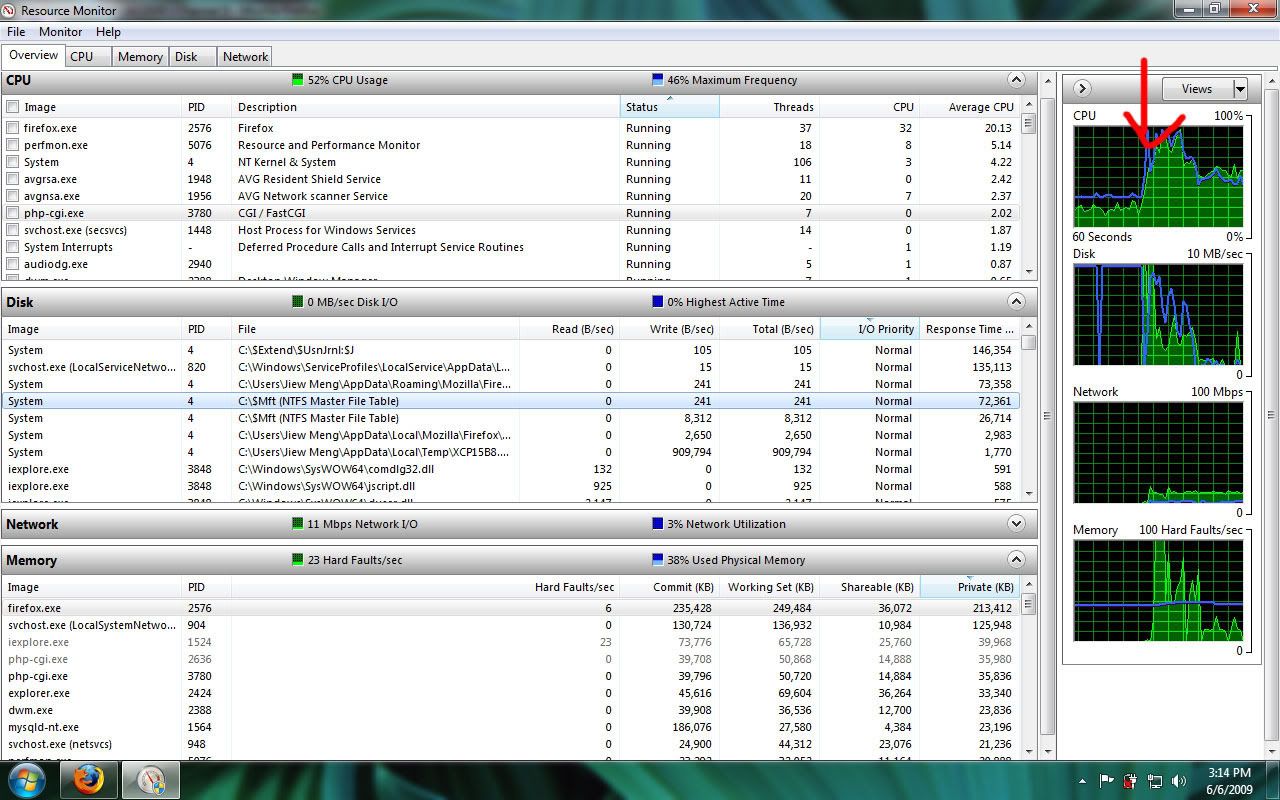Click the network connection tray icon
The width and height of the screenshot is (1280, 800).
tap(1155, 781)
